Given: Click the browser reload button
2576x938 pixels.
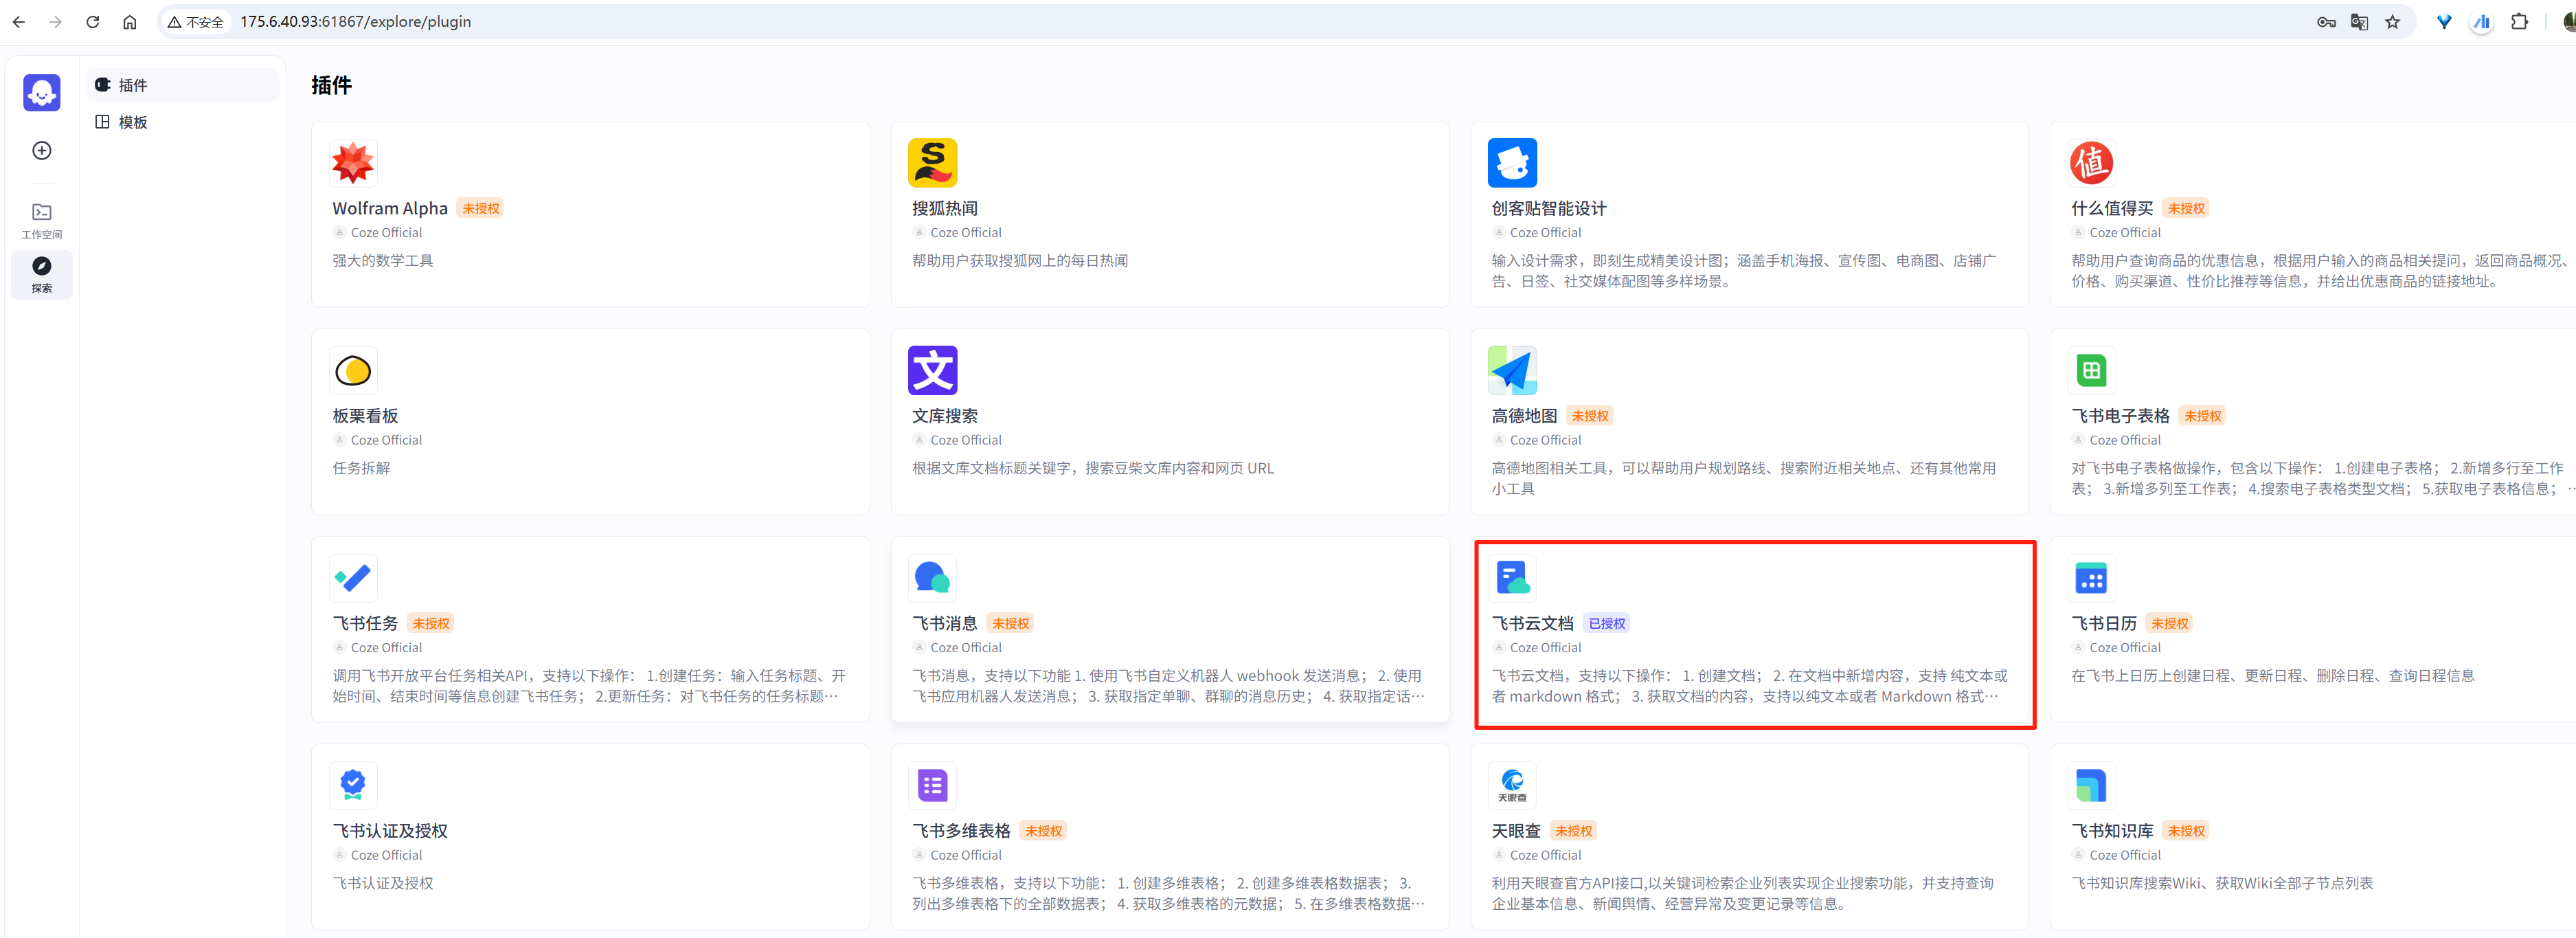Looking at the screenshot, I should [x=93, y=22].
